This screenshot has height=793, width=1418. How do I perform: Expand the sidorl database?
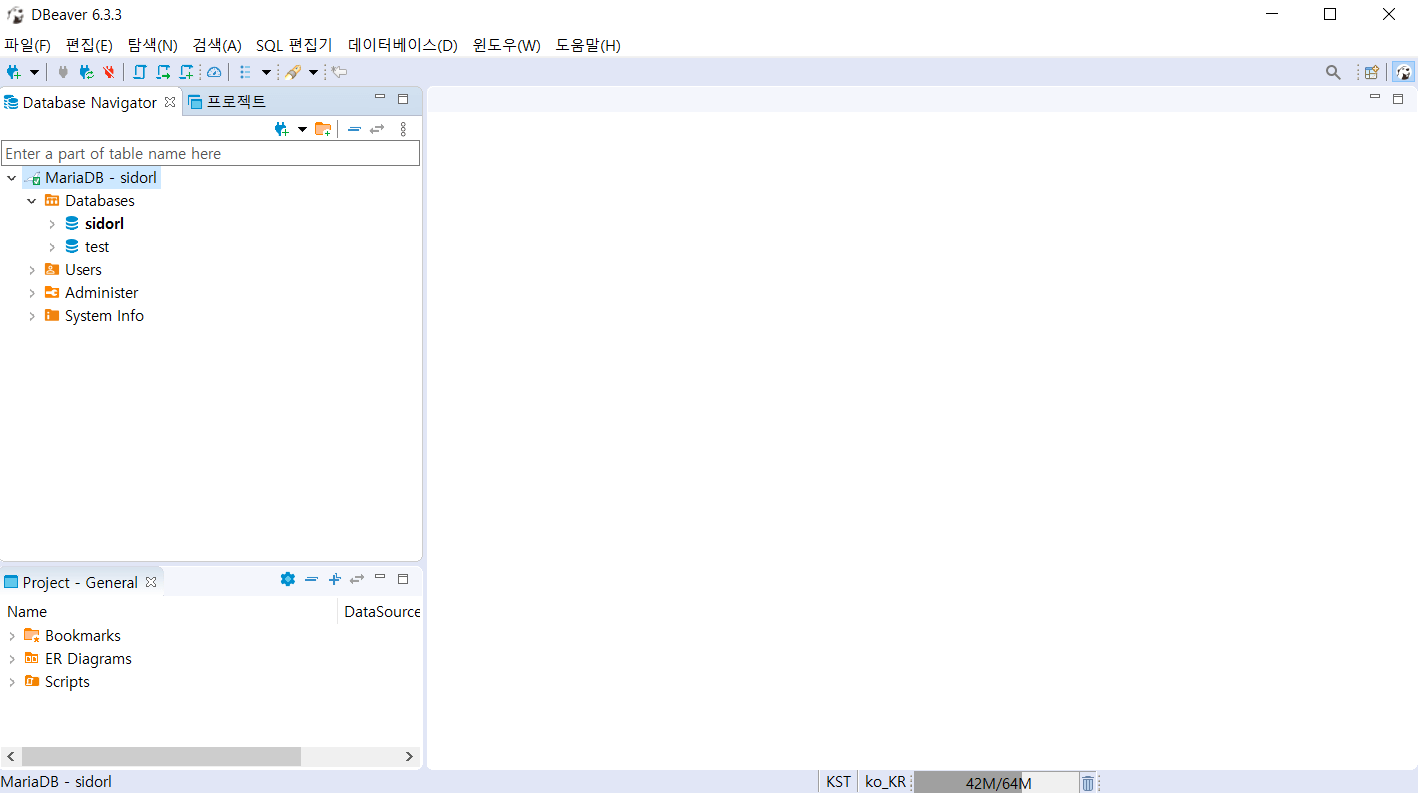(52, 224)
